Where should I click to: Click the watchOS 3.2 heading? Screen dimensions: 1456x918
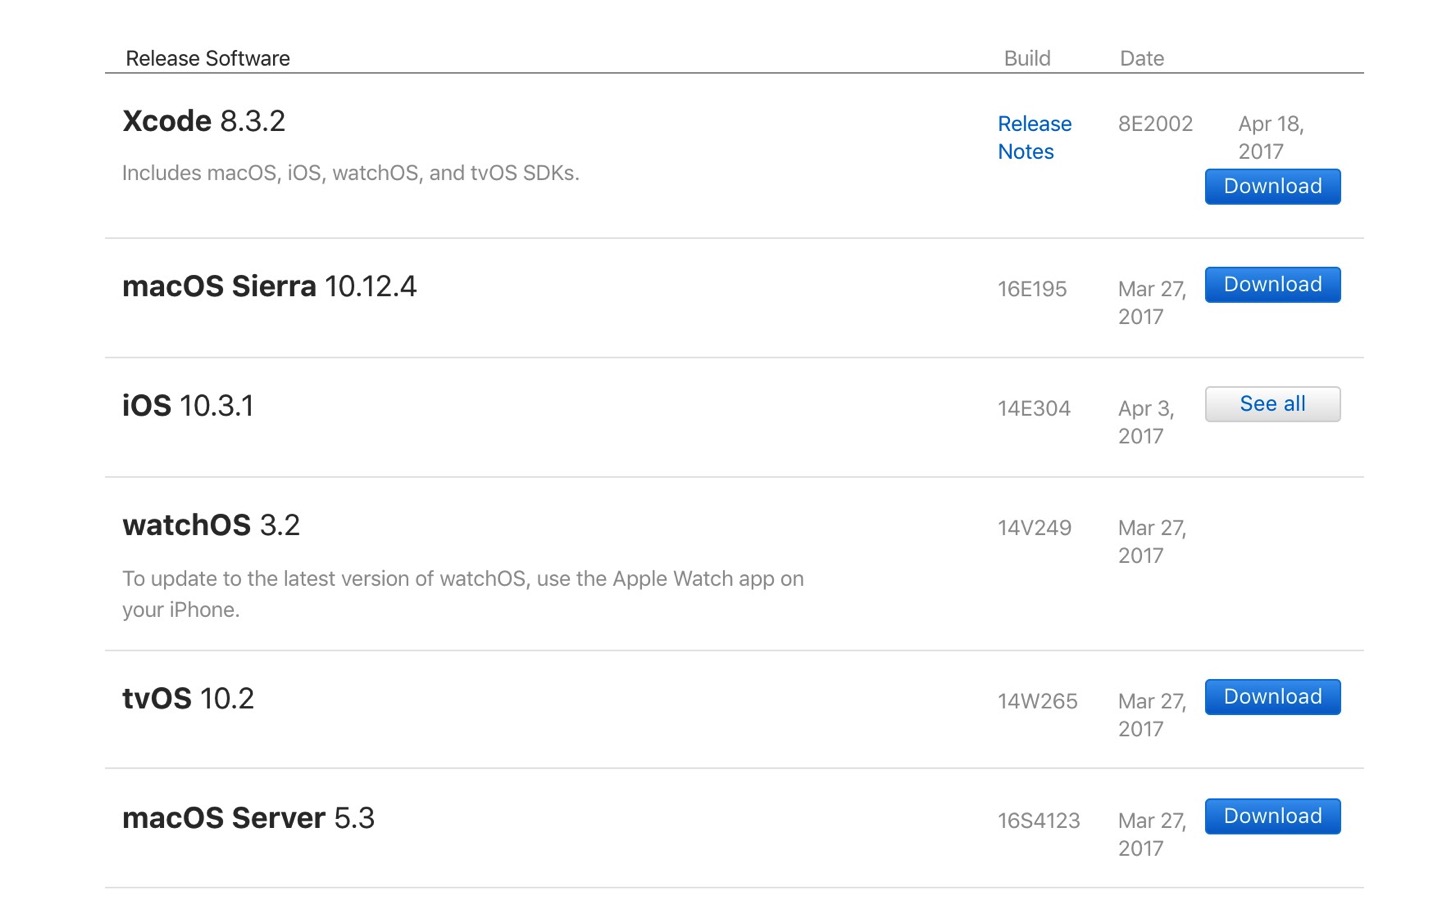tap(211, 525)
